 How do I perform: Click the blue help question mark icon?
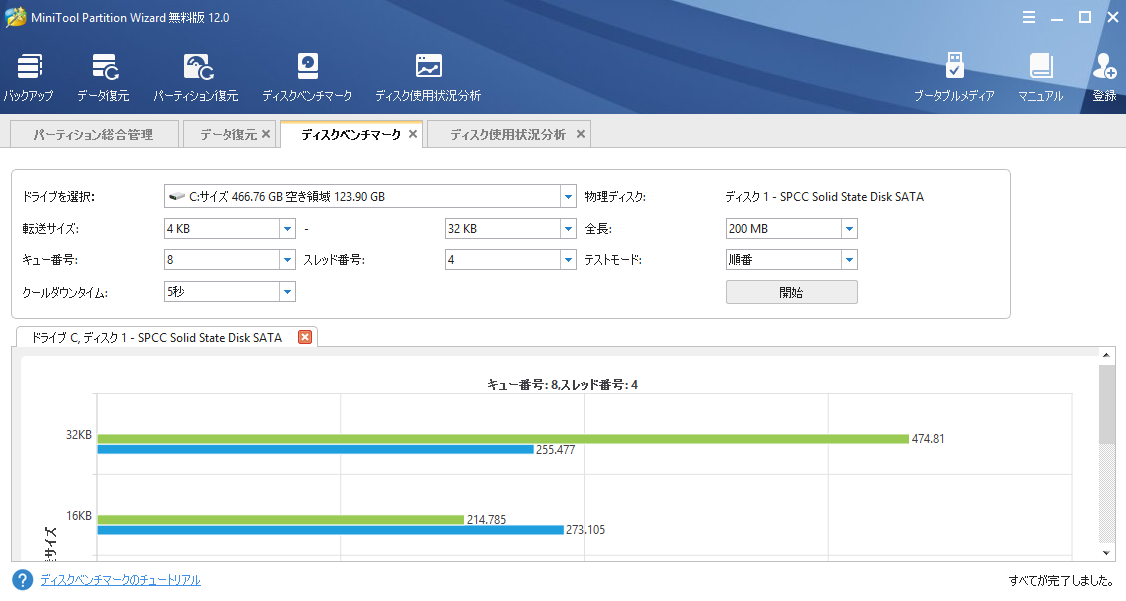[x=22, y=580]
